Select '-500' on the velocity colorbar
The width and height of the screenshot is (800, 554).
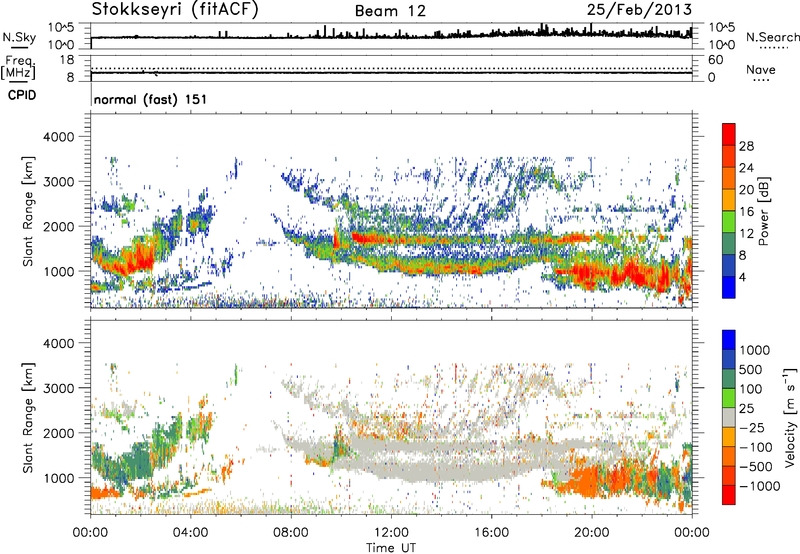[755, 467]
